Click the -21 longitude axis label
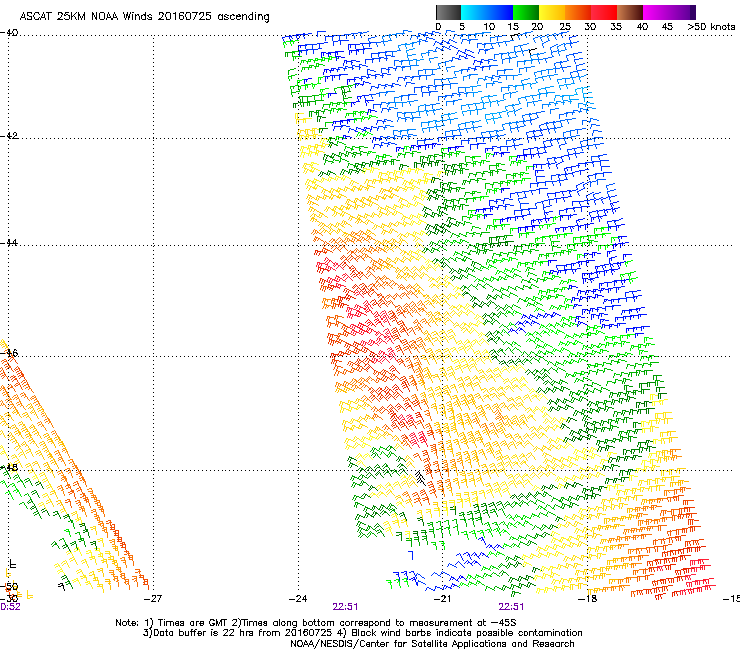The height and width of the screenshot is (650, 740). (442, 599)
